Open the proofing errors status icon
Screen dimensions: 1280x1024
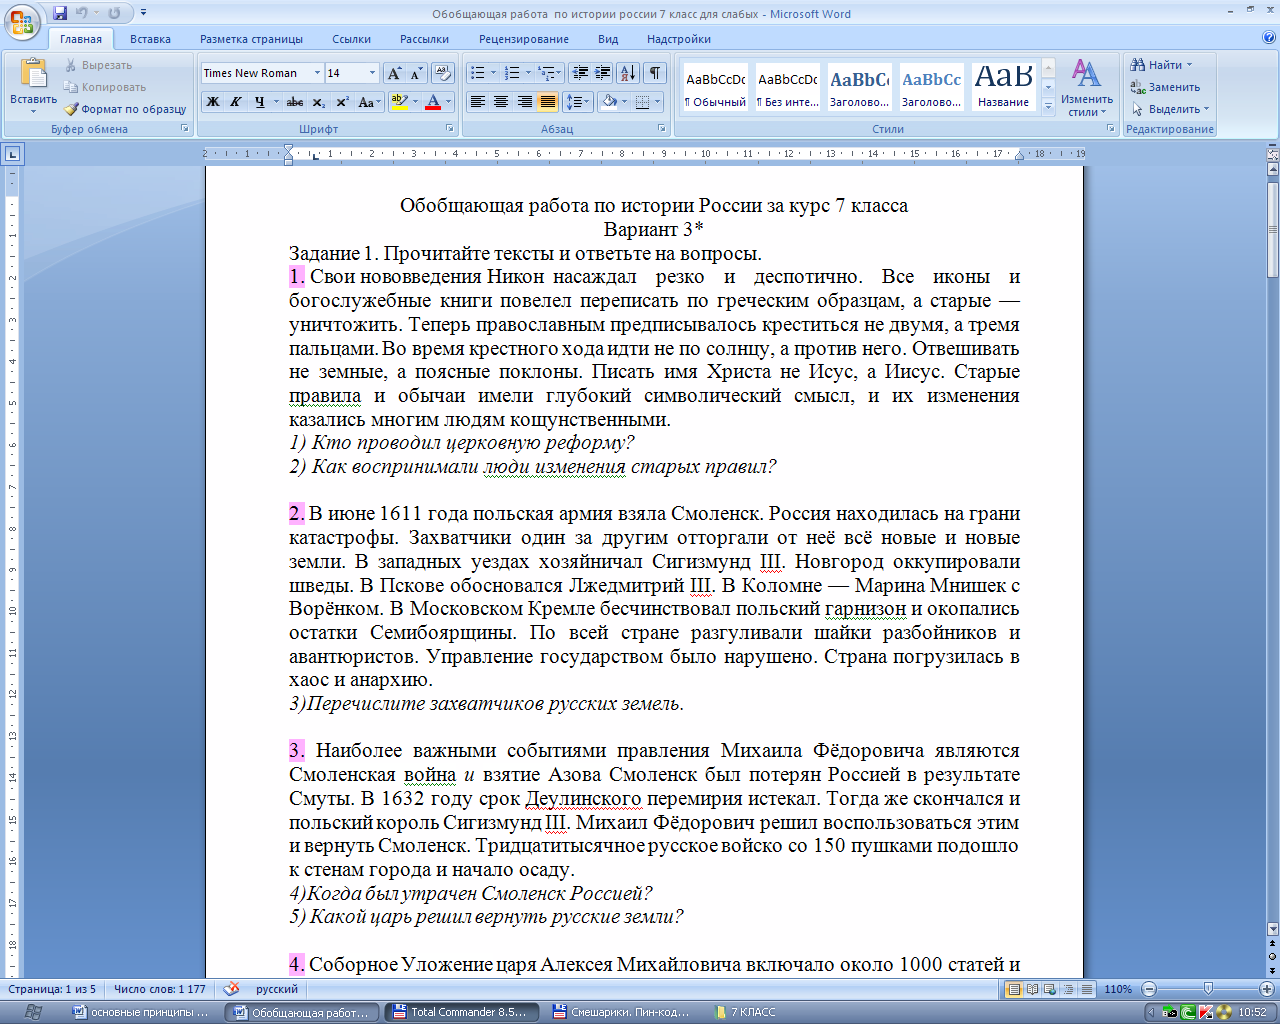[x=231, y=989]
